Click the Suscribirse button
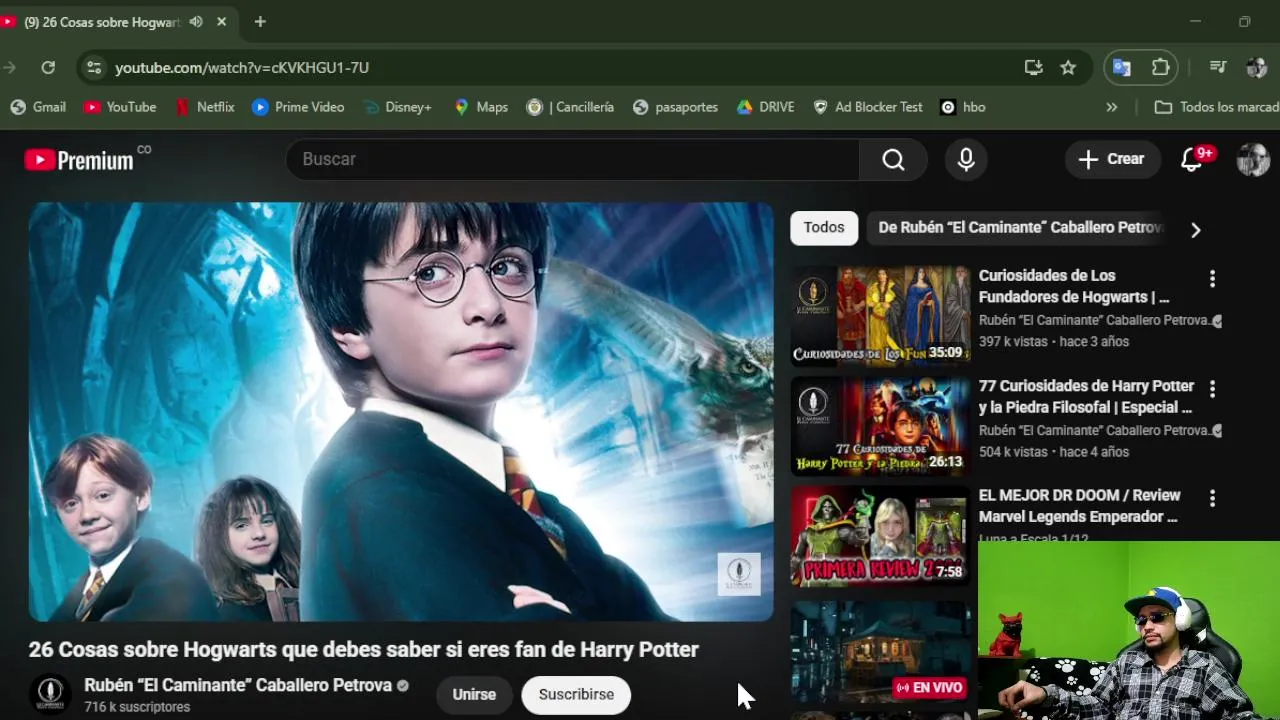 point(576,694)
